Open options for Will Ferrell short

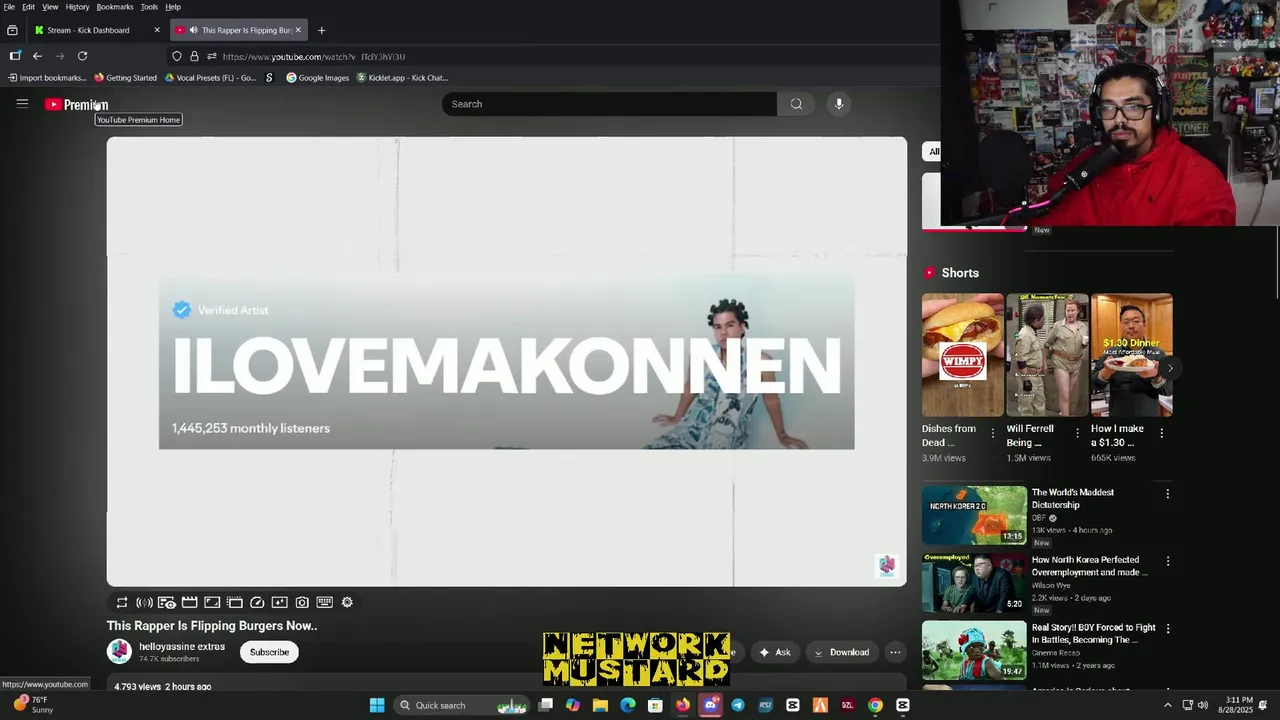(1077, 433)
